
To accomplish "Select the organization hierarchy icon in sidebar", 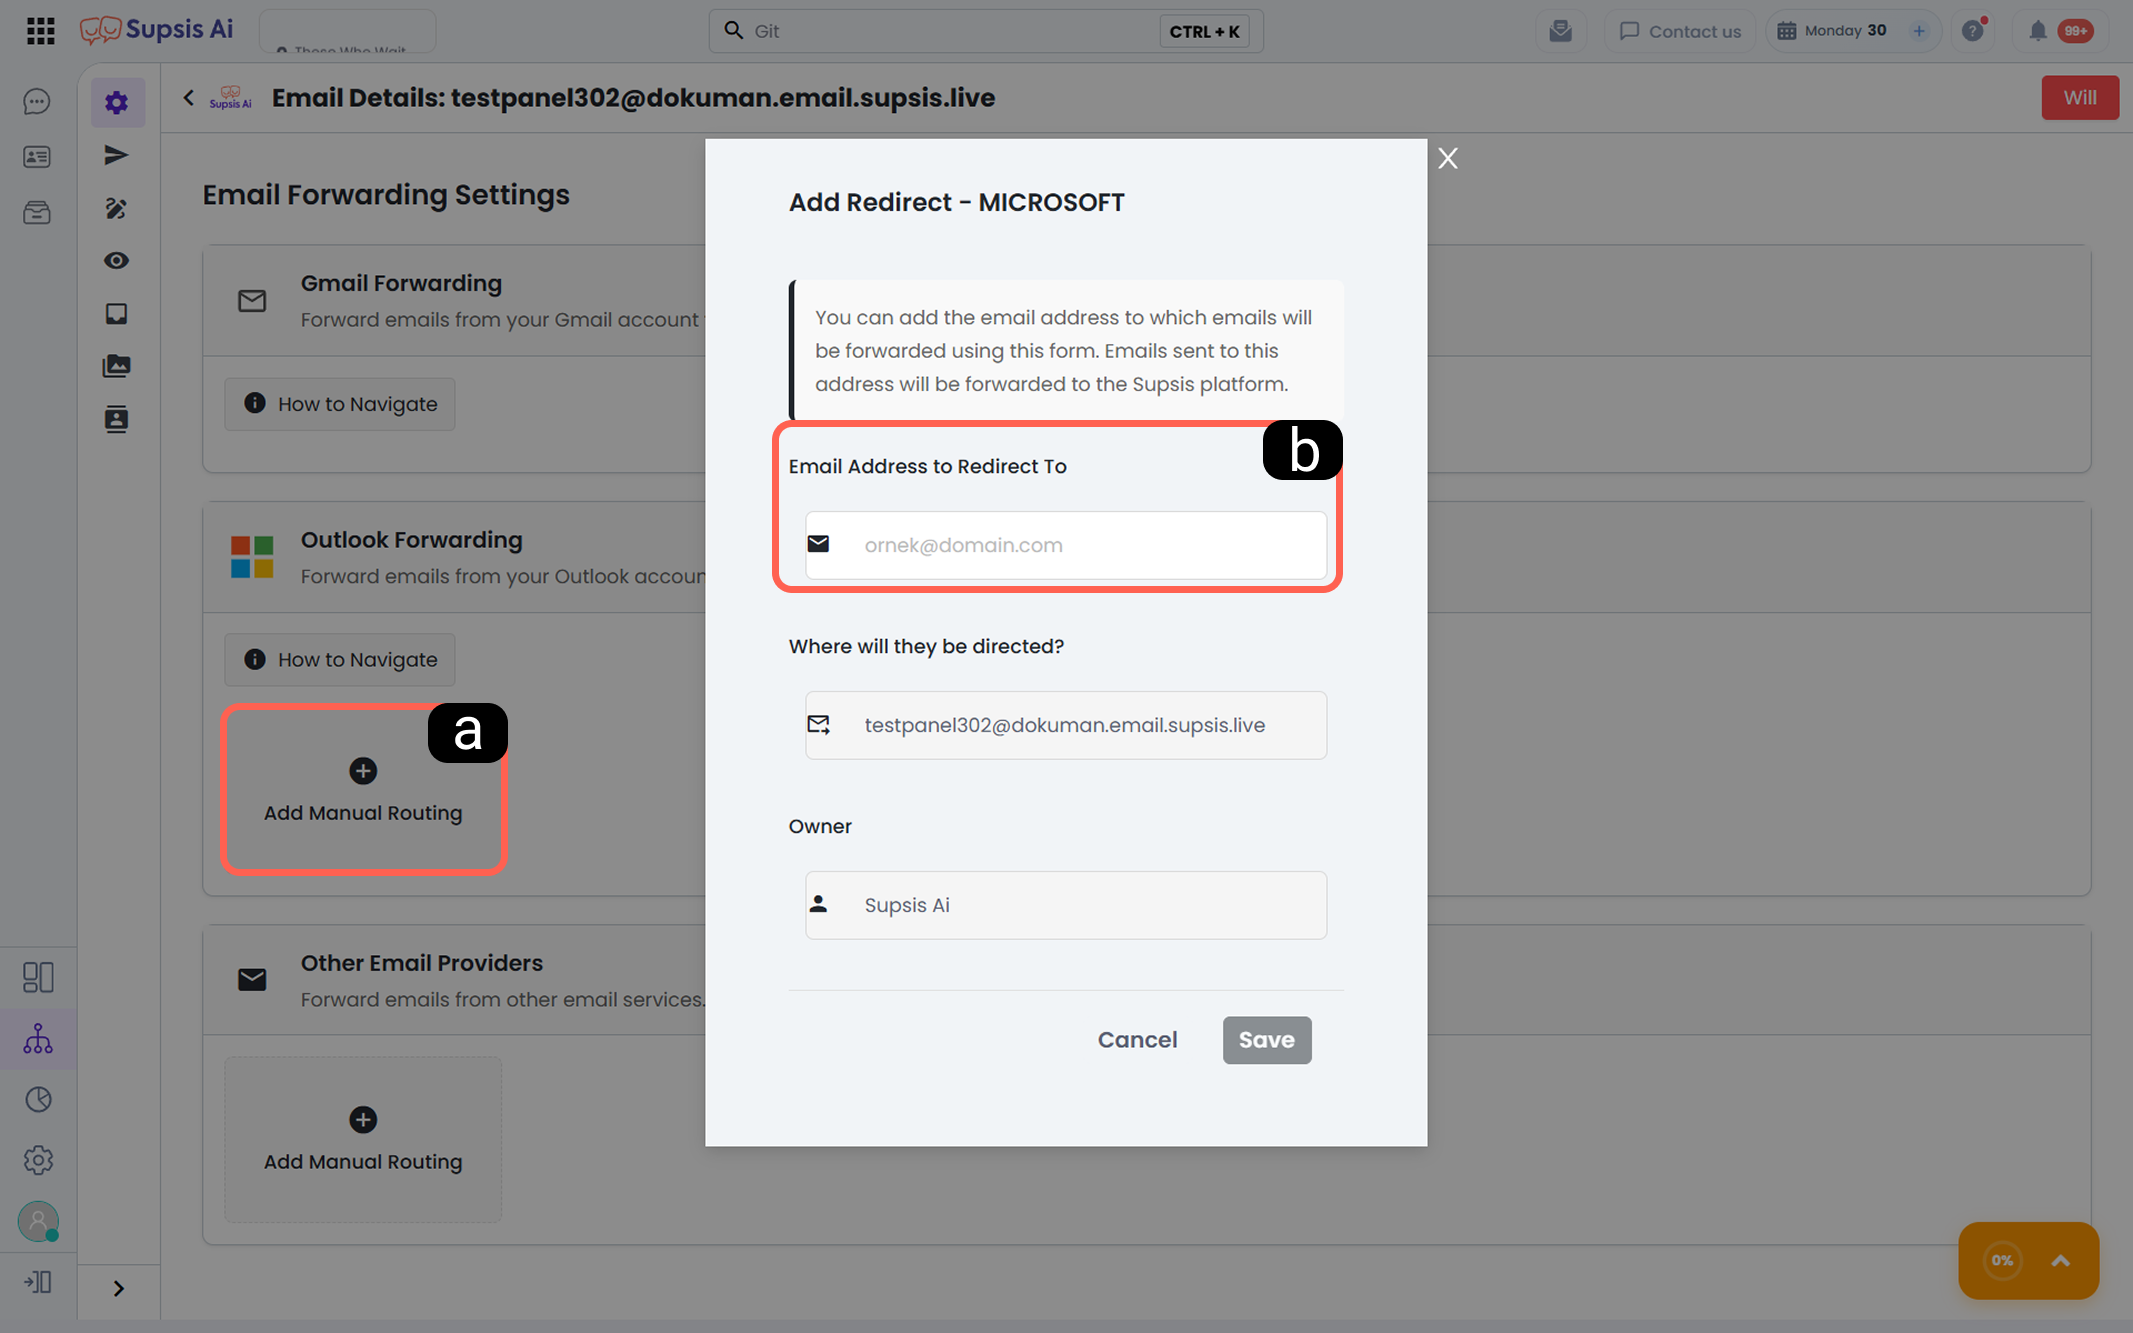I will 38,1039.
